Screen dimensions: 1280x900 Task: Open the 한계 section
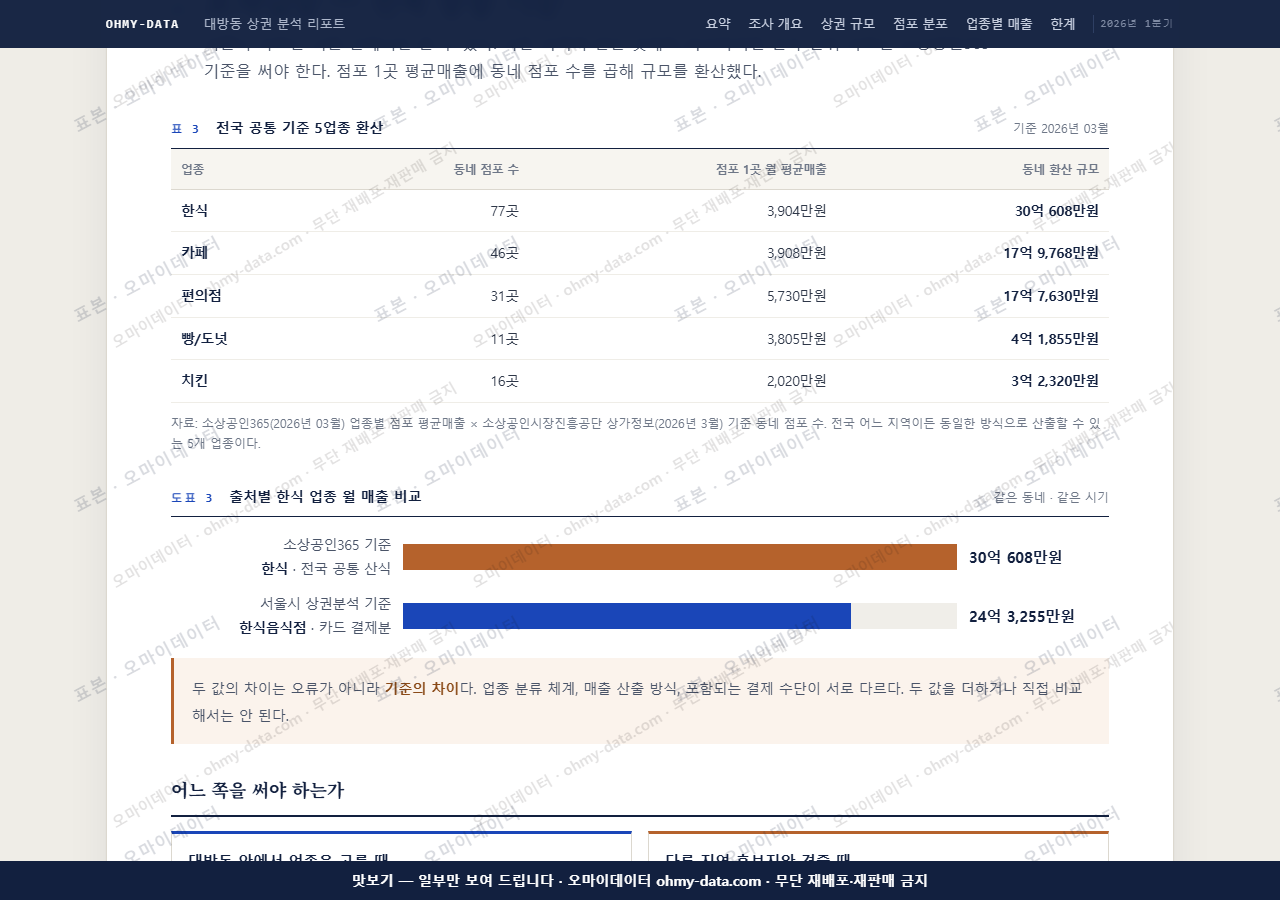[x=1063, y=24]
